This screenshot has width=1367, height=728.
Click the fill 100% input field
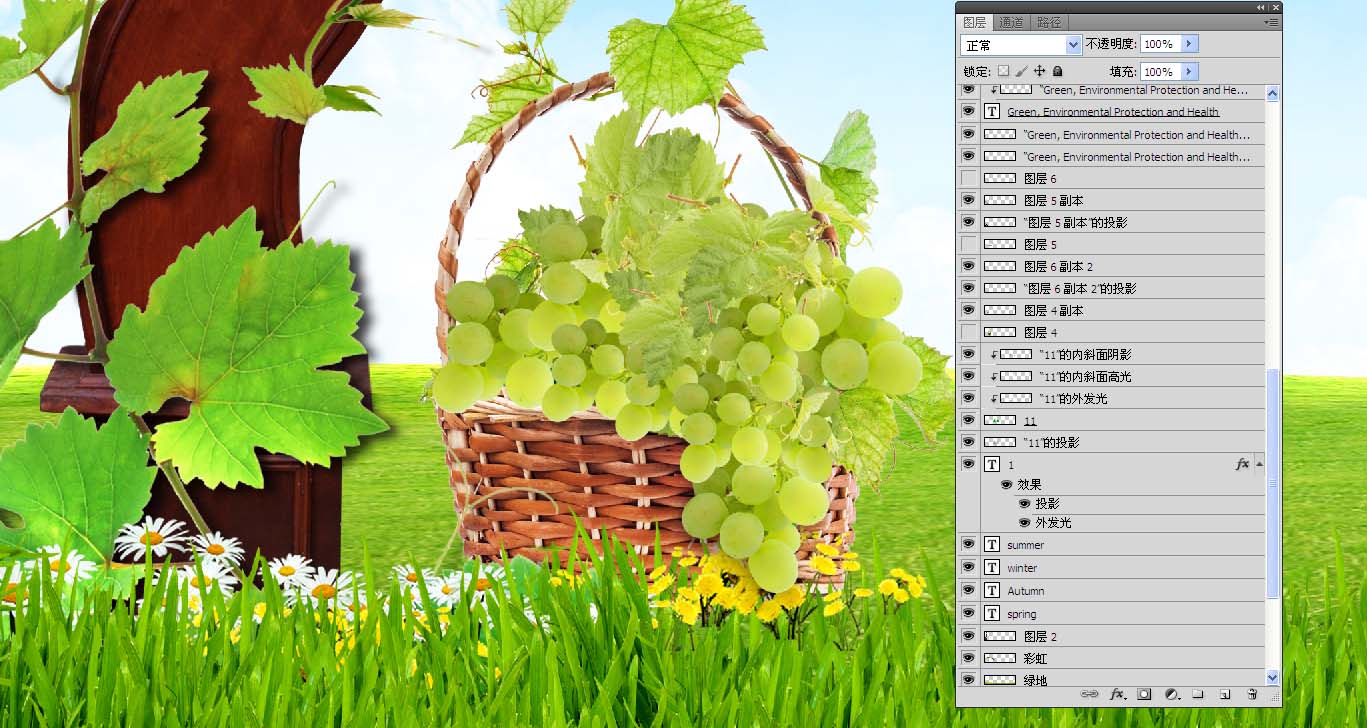[x=1161, y=72]
